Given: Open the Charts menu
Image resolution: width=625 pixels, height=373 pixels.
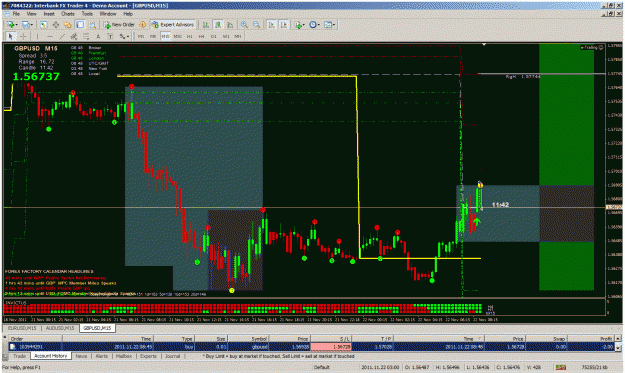Looking at the screenshot, I should pos(68,14).
